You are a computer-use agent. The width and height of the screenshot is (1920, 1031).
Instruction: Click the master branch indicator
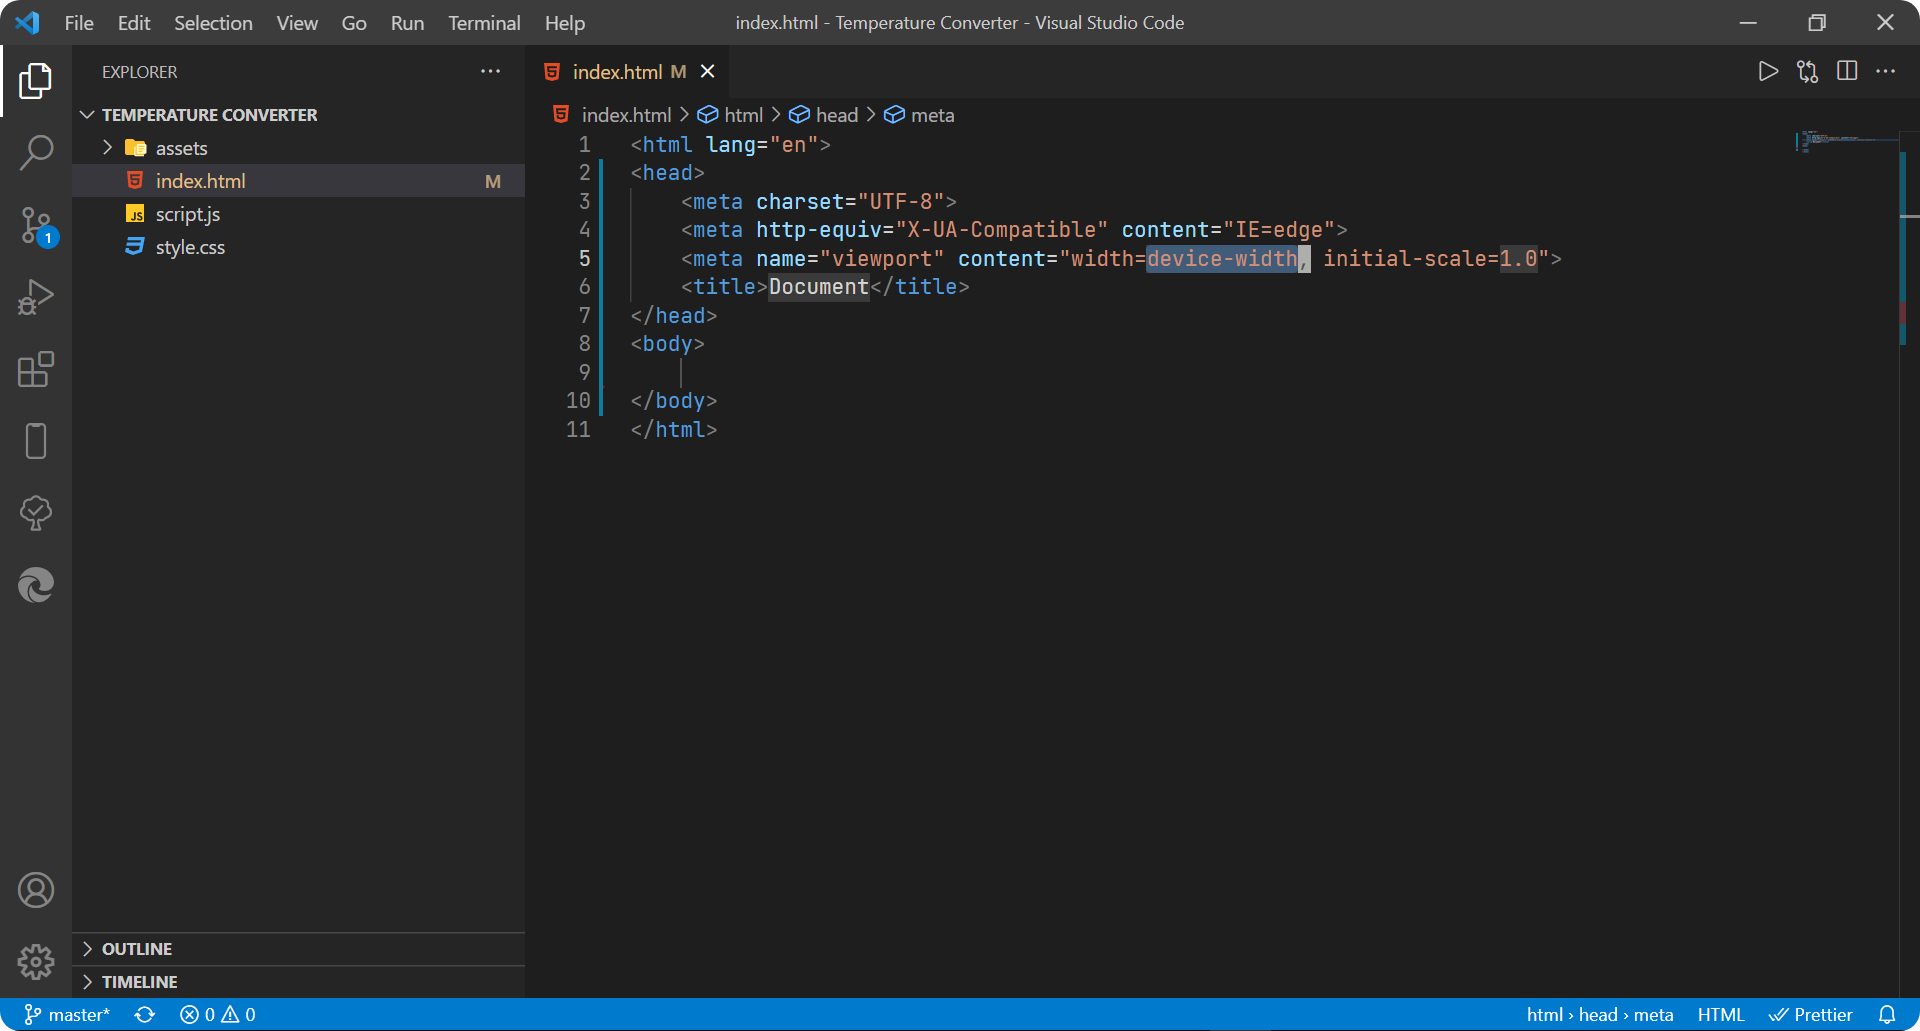(68, 1014)
